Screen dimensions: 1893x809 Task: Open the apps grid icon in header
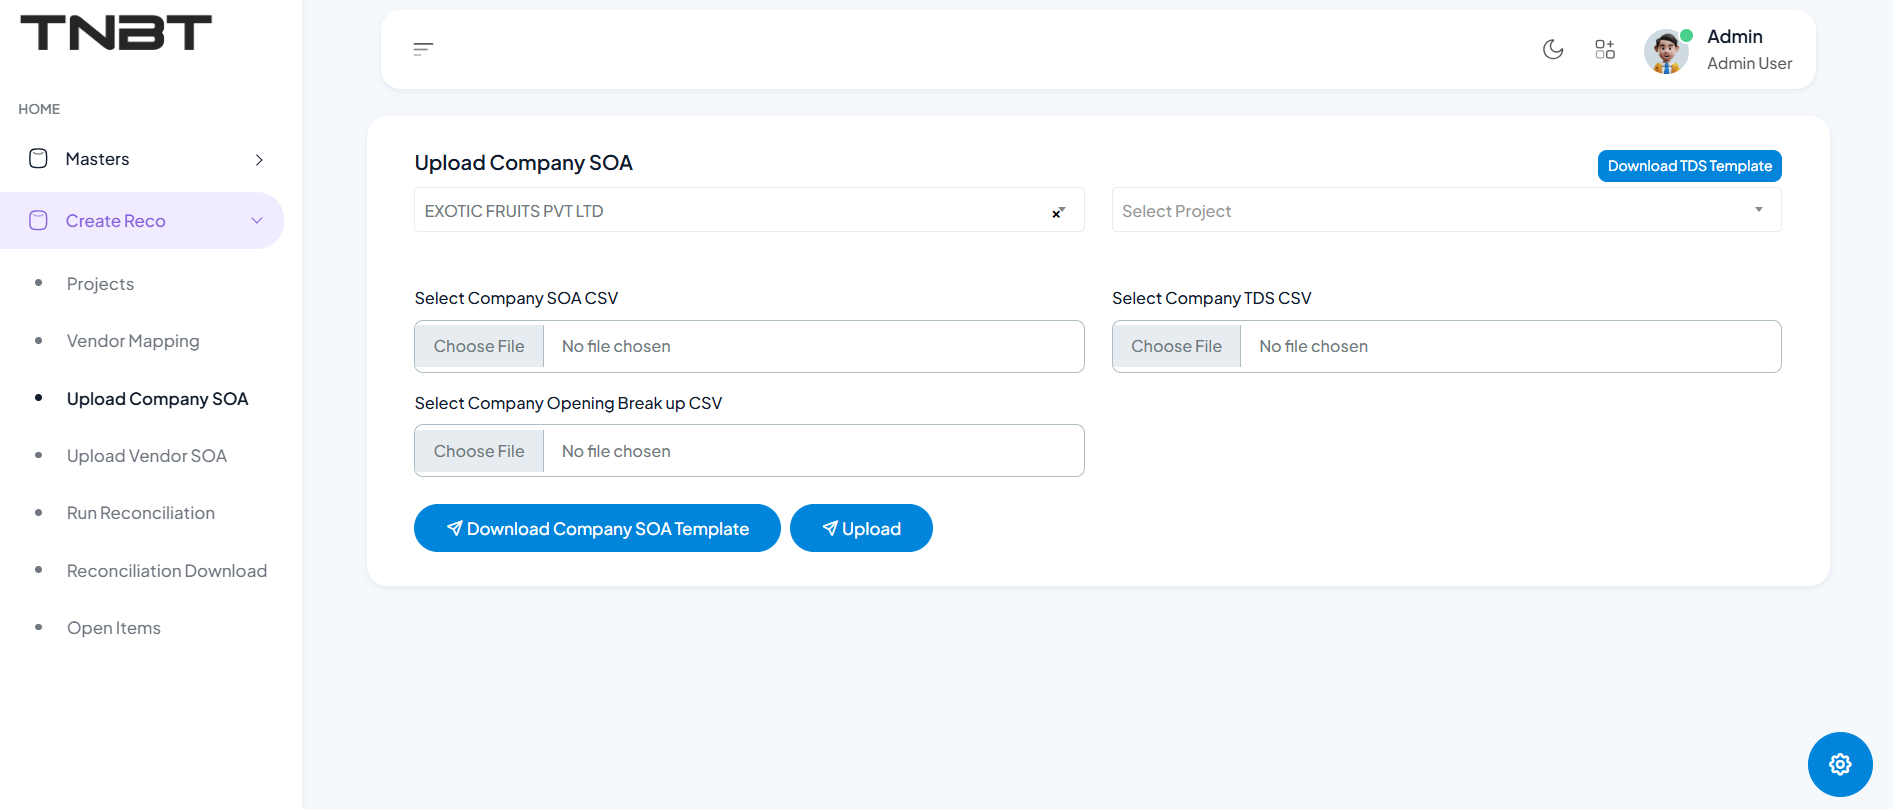click(x=1605, y=49)
